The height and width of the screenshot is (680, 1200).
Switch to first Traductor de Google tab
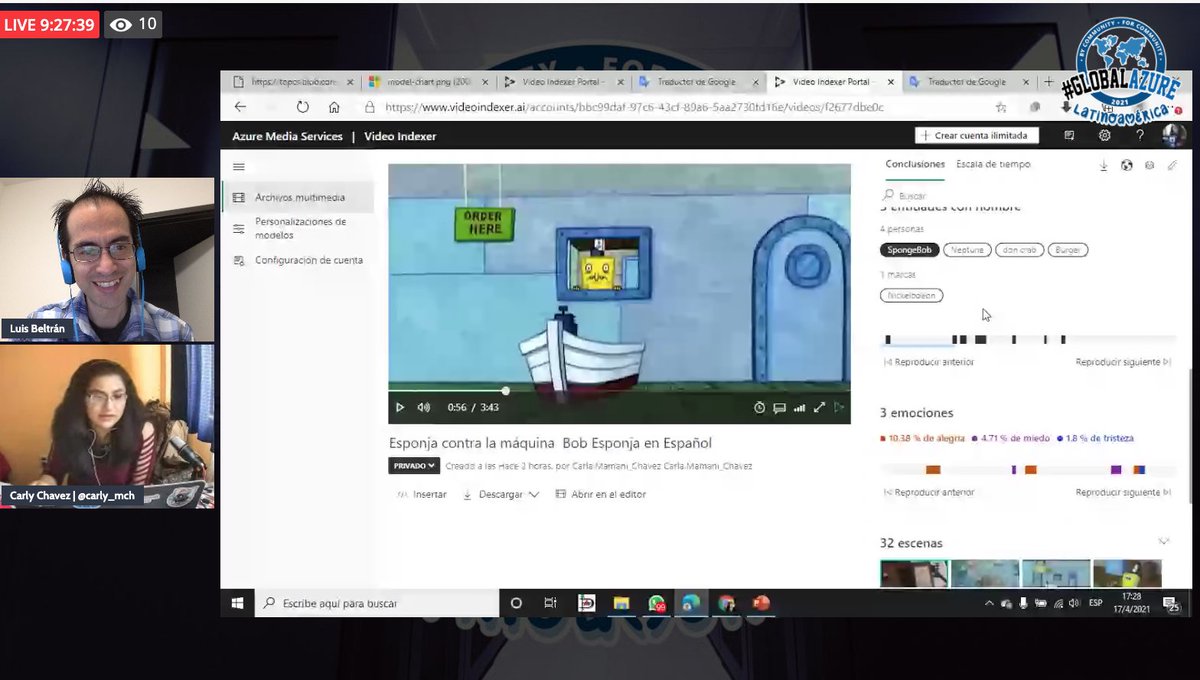[x=698, y=82]
